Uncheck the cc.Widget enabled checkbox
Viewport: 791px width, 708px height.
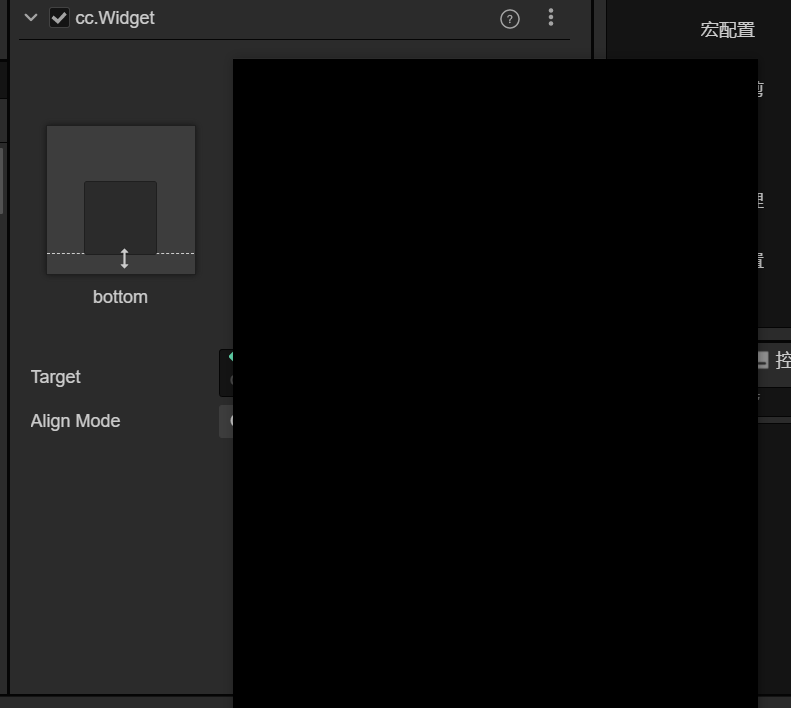(x=59, y=18)
